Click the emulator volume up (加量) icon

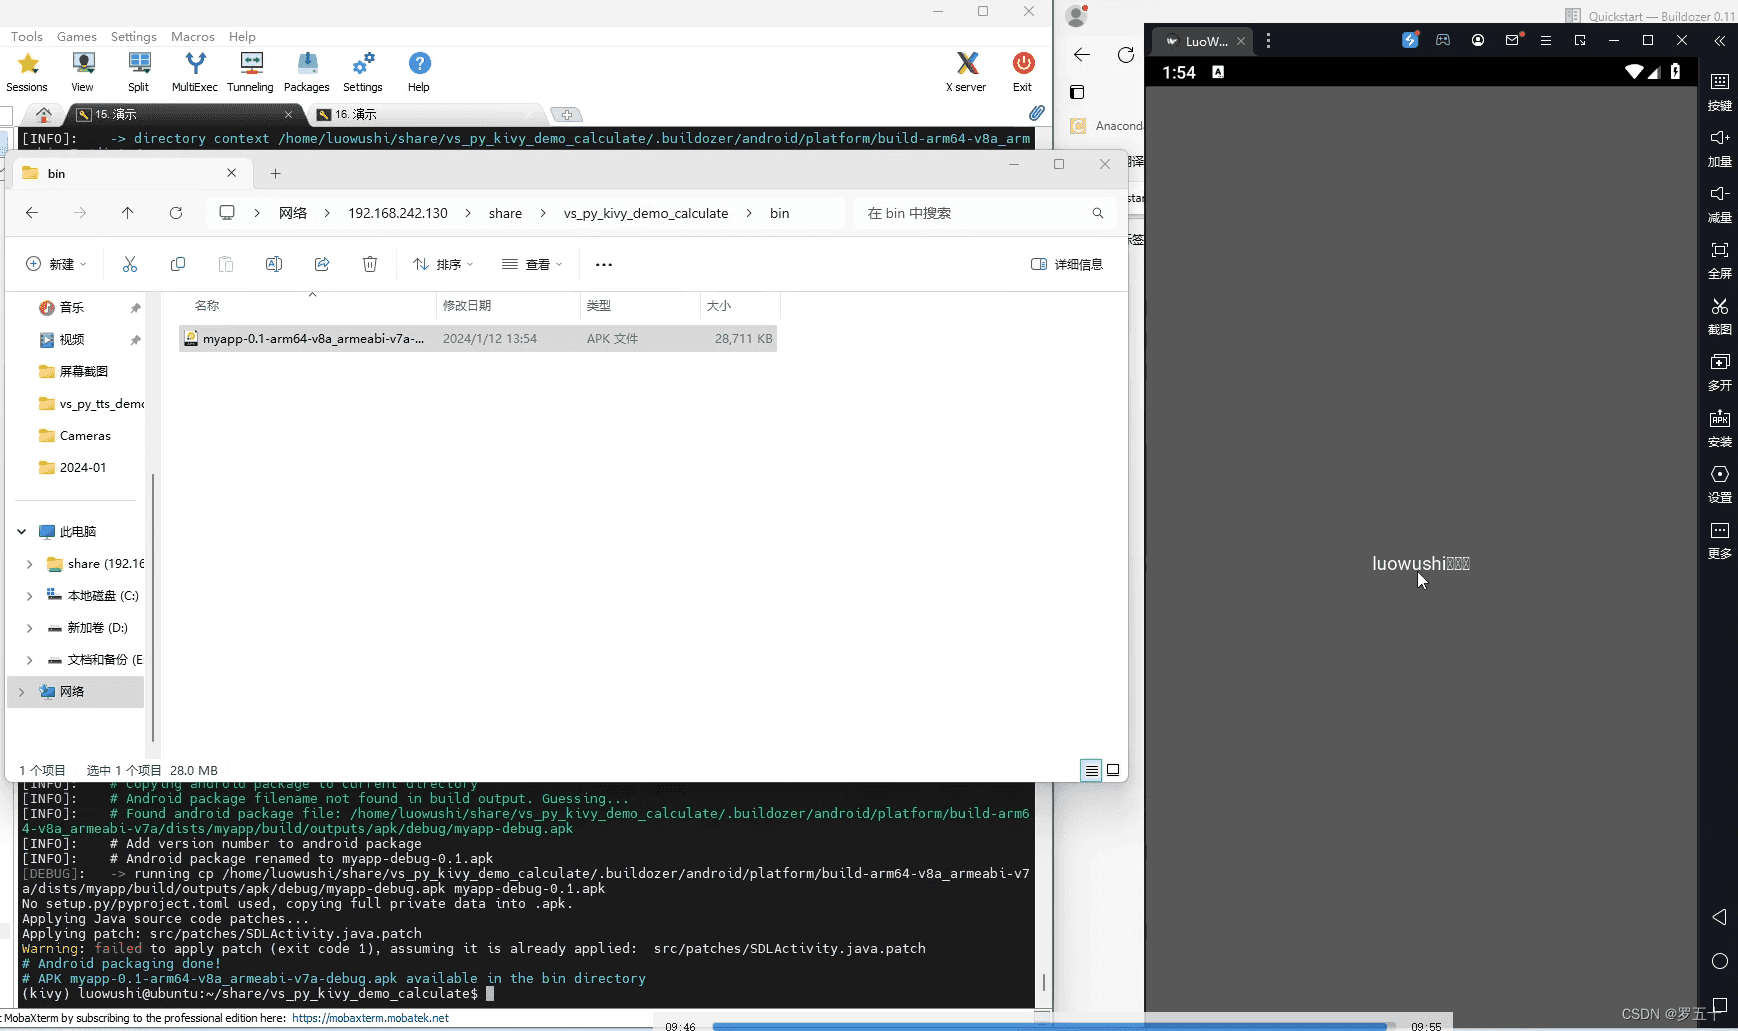click(1720, 147)
